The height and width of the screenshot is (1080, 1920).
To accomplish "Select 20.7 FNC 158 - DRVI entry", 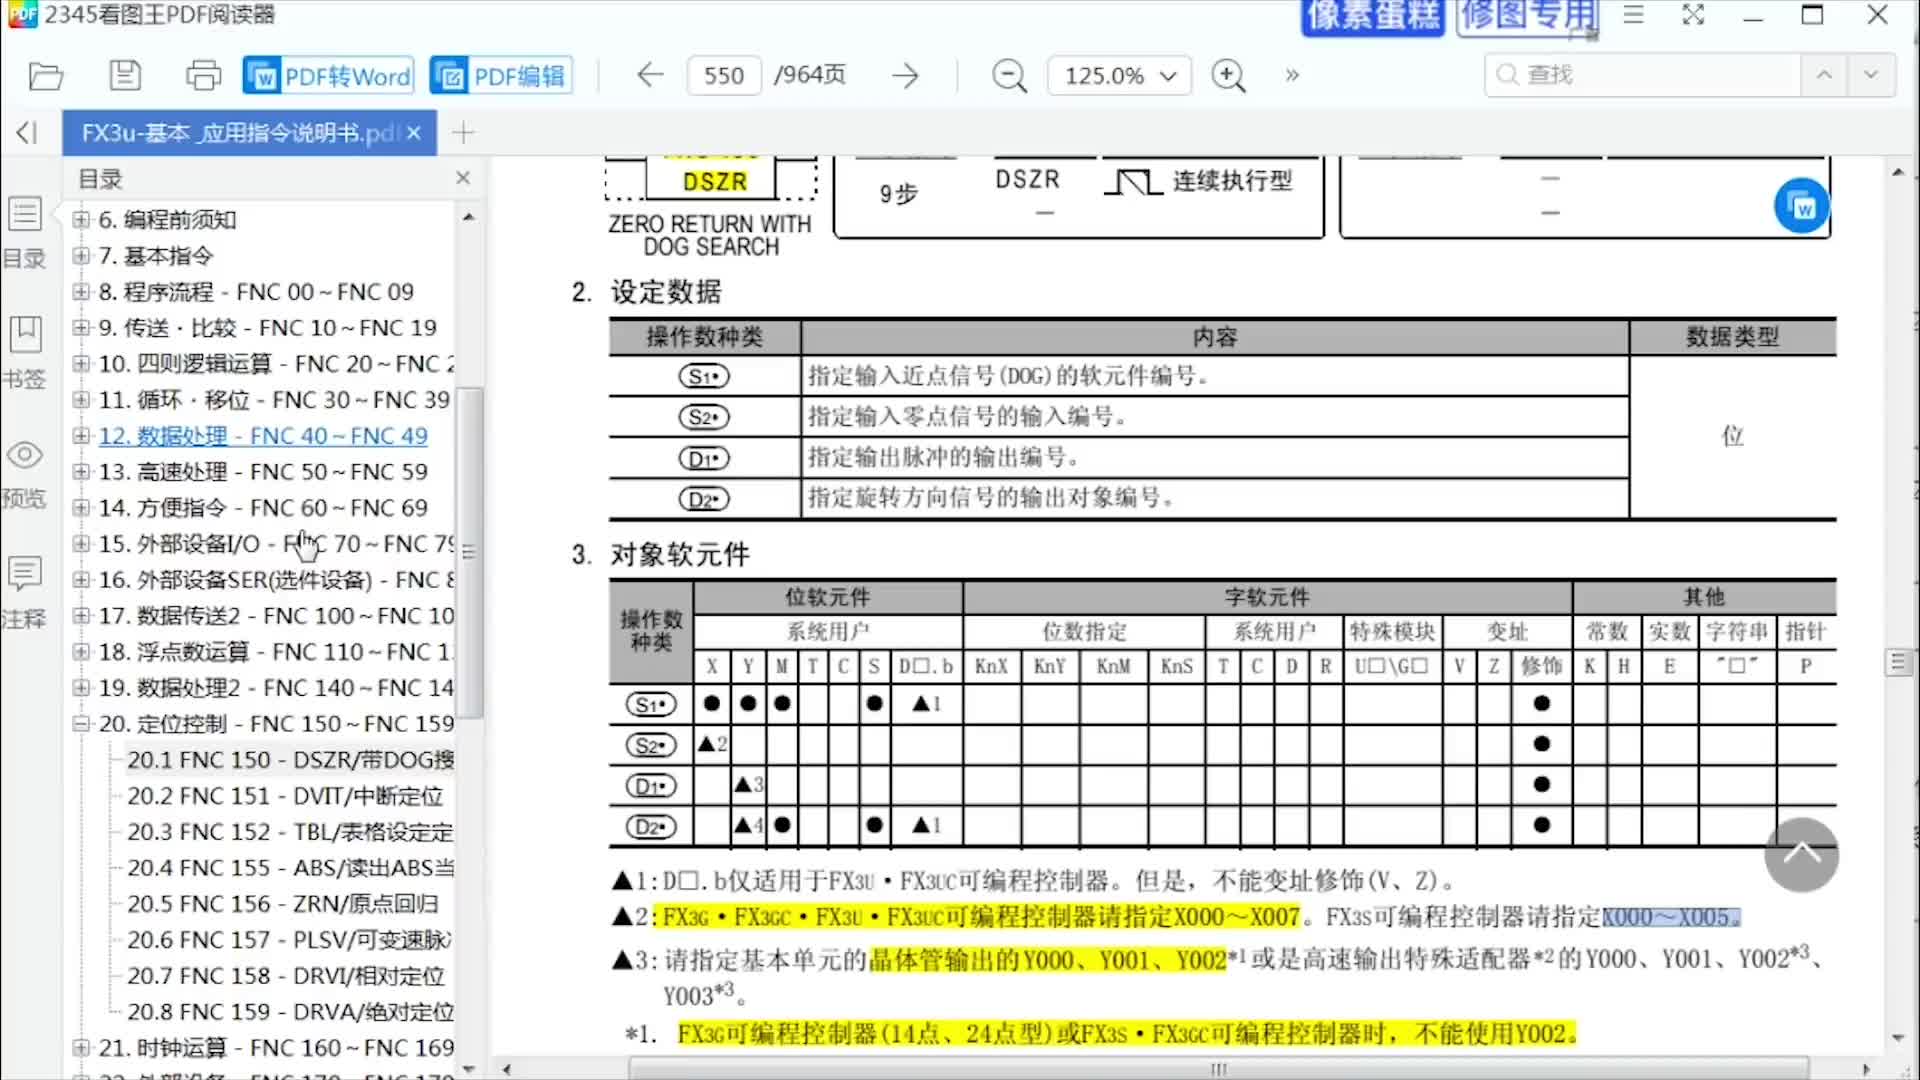I will coord(286,976).
